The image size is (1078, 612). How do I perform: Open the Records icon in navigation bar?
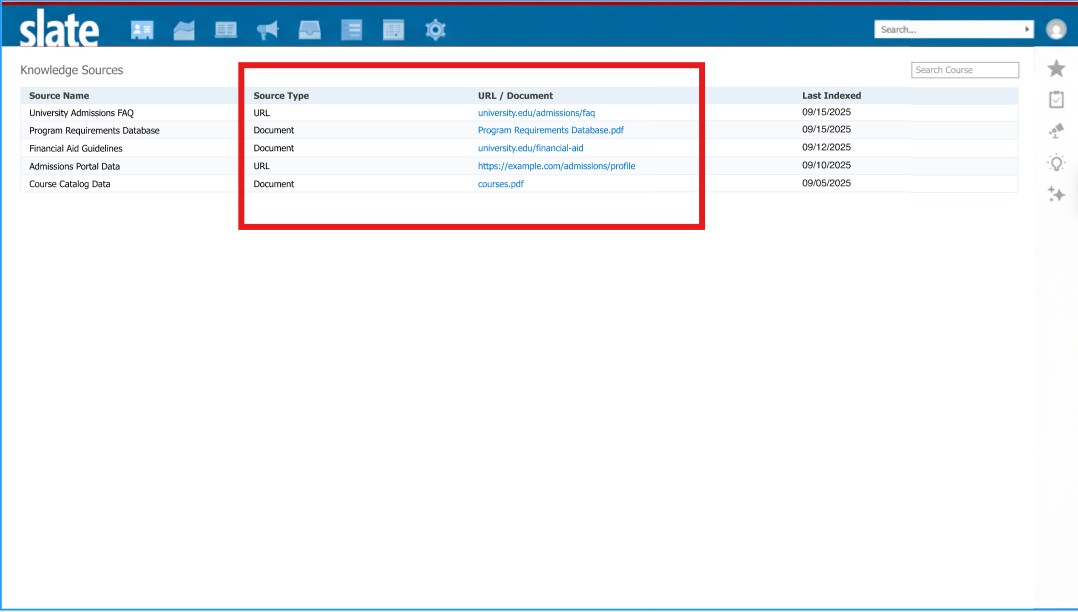(142, 29)
